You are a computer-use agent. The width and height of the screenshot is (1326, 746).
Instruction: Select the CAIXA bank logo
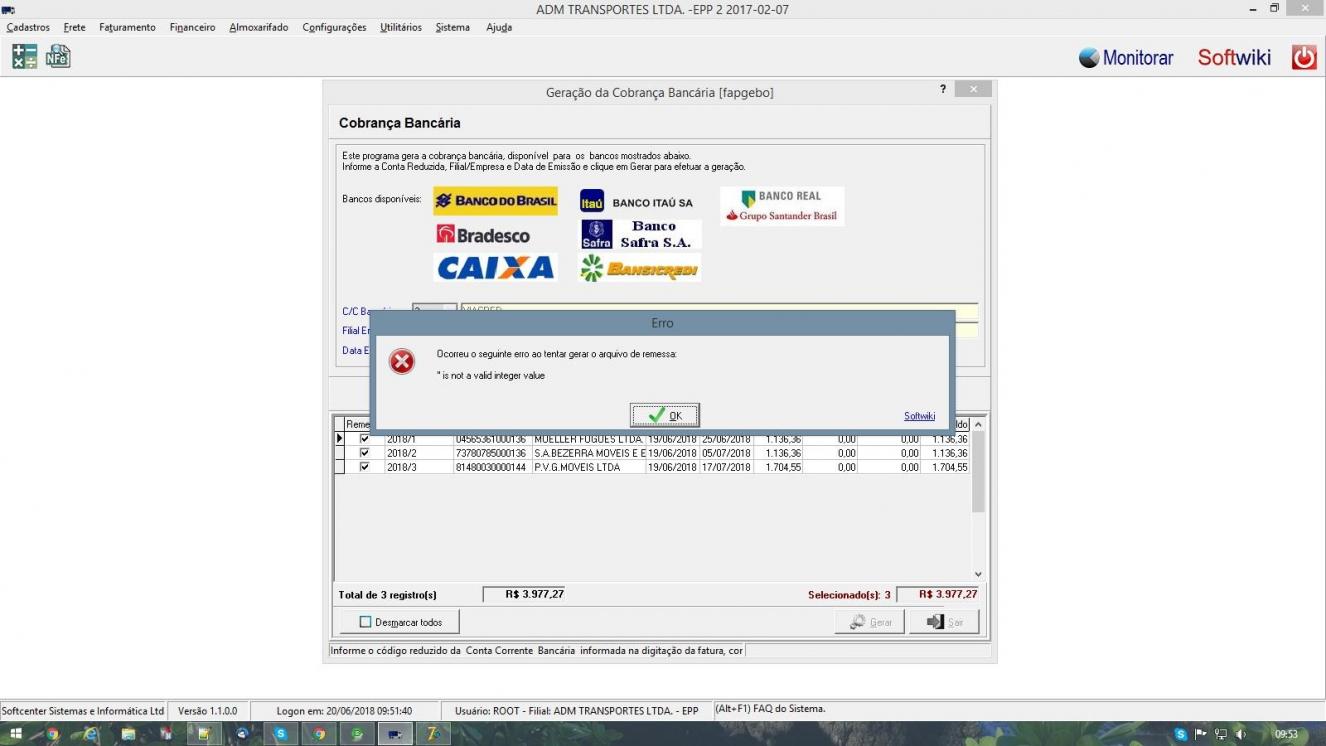(x=495, y=268)
